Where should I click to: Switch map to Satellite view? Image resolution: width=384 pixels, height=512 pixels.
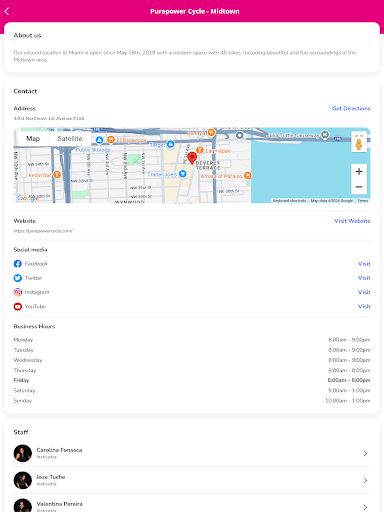click(70, 139)
